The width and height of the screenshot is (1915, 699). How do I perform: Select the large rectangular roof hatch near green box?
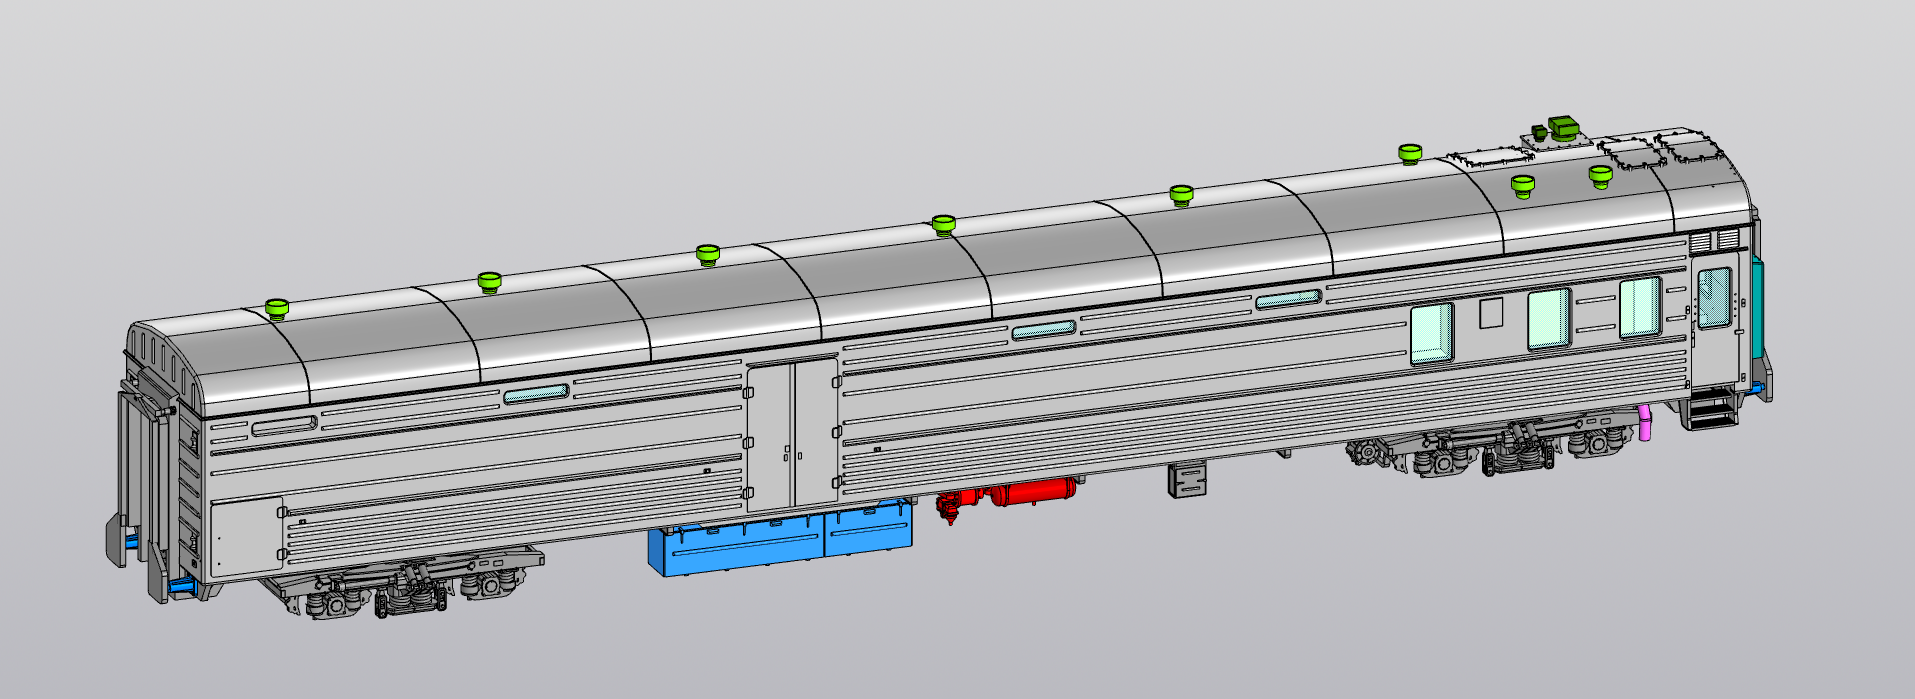click(1489, 157)
